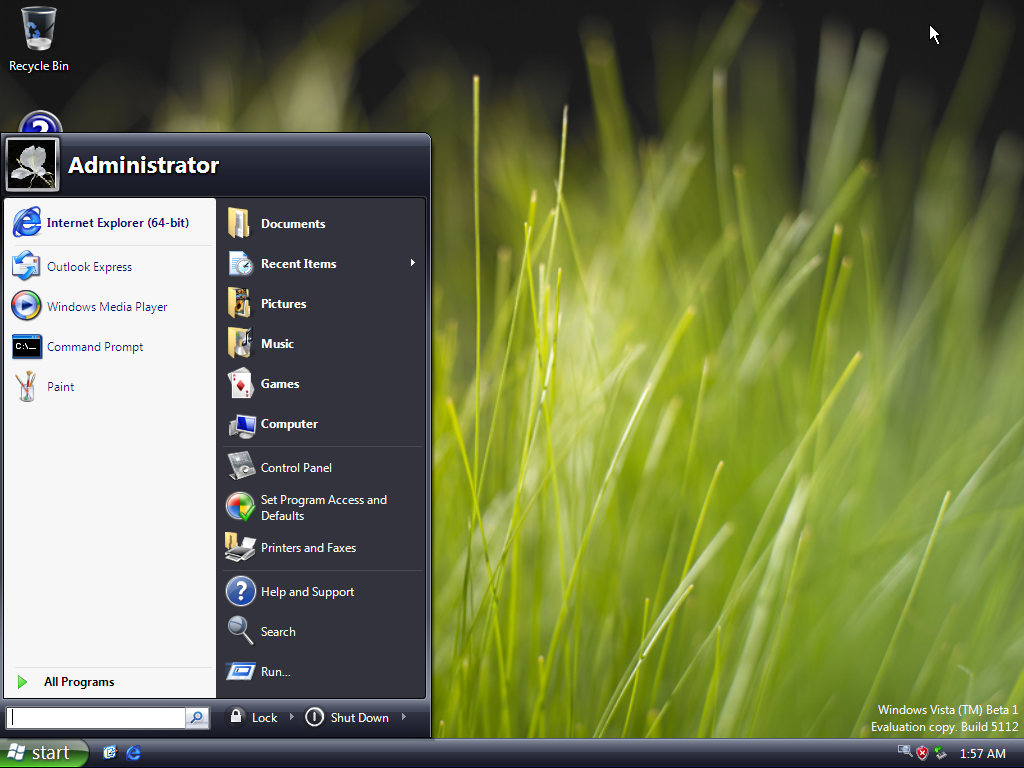The width and height of the screenshot is (1024, 768).
Task: Click the Lock button
Action: point(254,717)
